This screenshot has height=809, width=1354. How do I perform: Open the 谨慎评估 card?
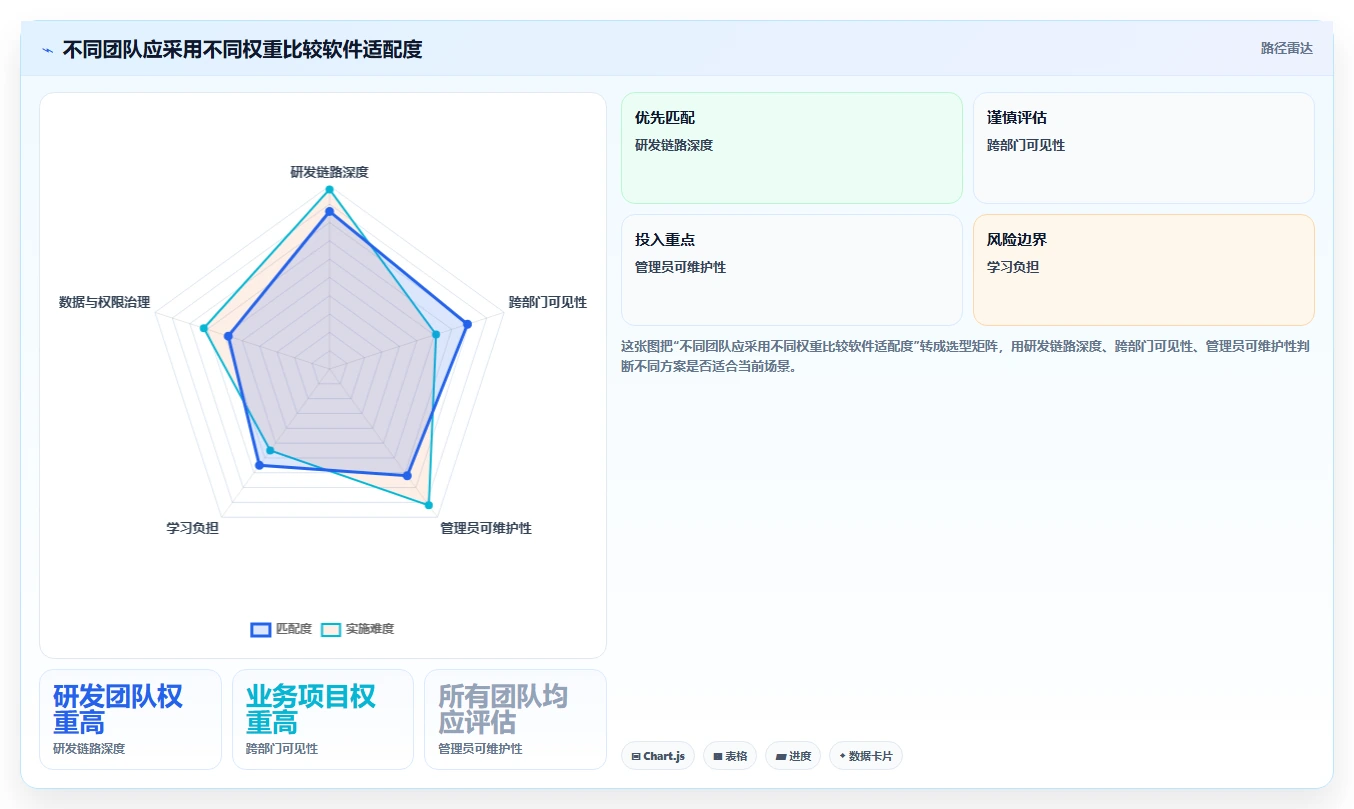[x=1143, y=148]
